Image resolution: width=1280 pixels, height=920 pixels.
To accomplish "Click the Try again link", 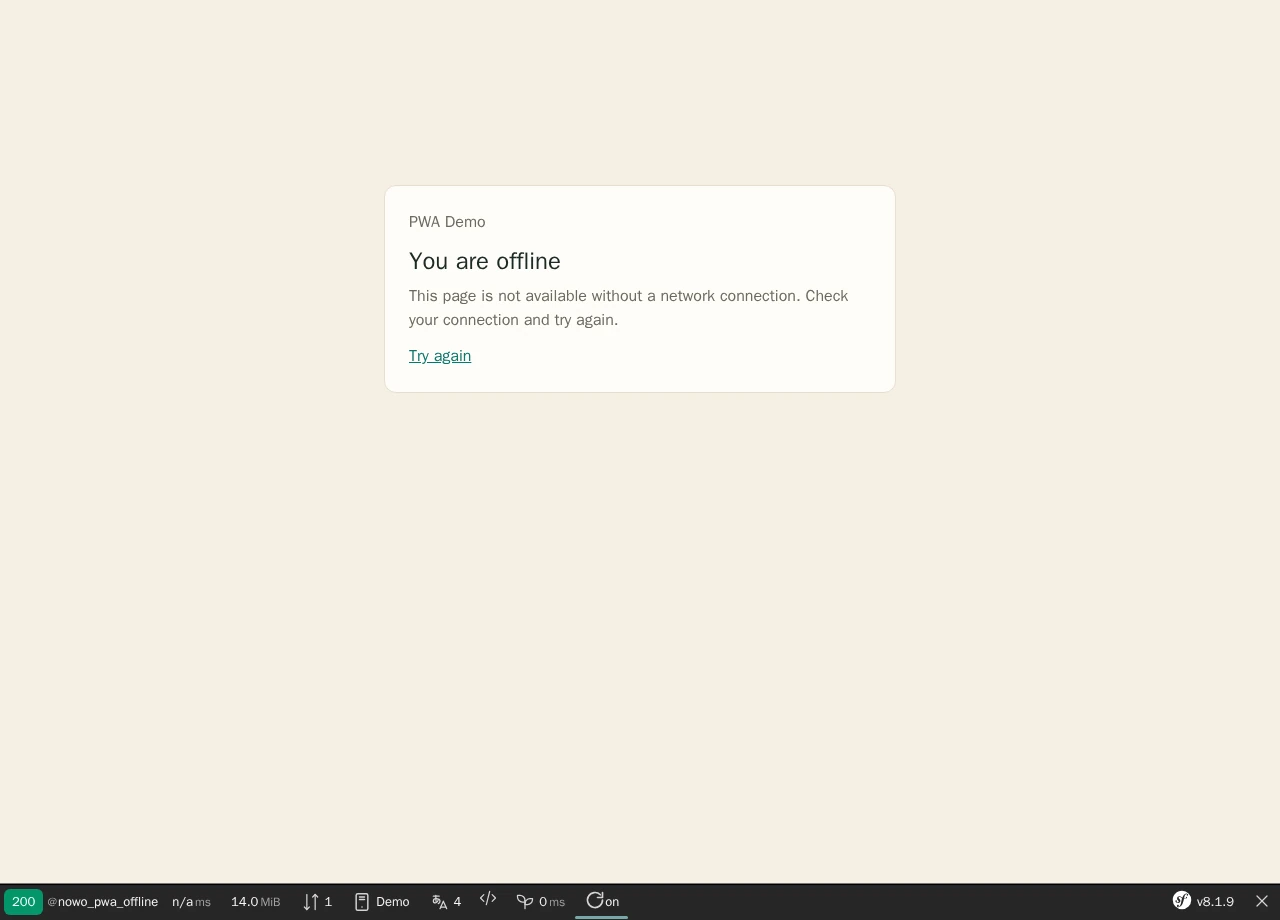I will pos(440,356).
